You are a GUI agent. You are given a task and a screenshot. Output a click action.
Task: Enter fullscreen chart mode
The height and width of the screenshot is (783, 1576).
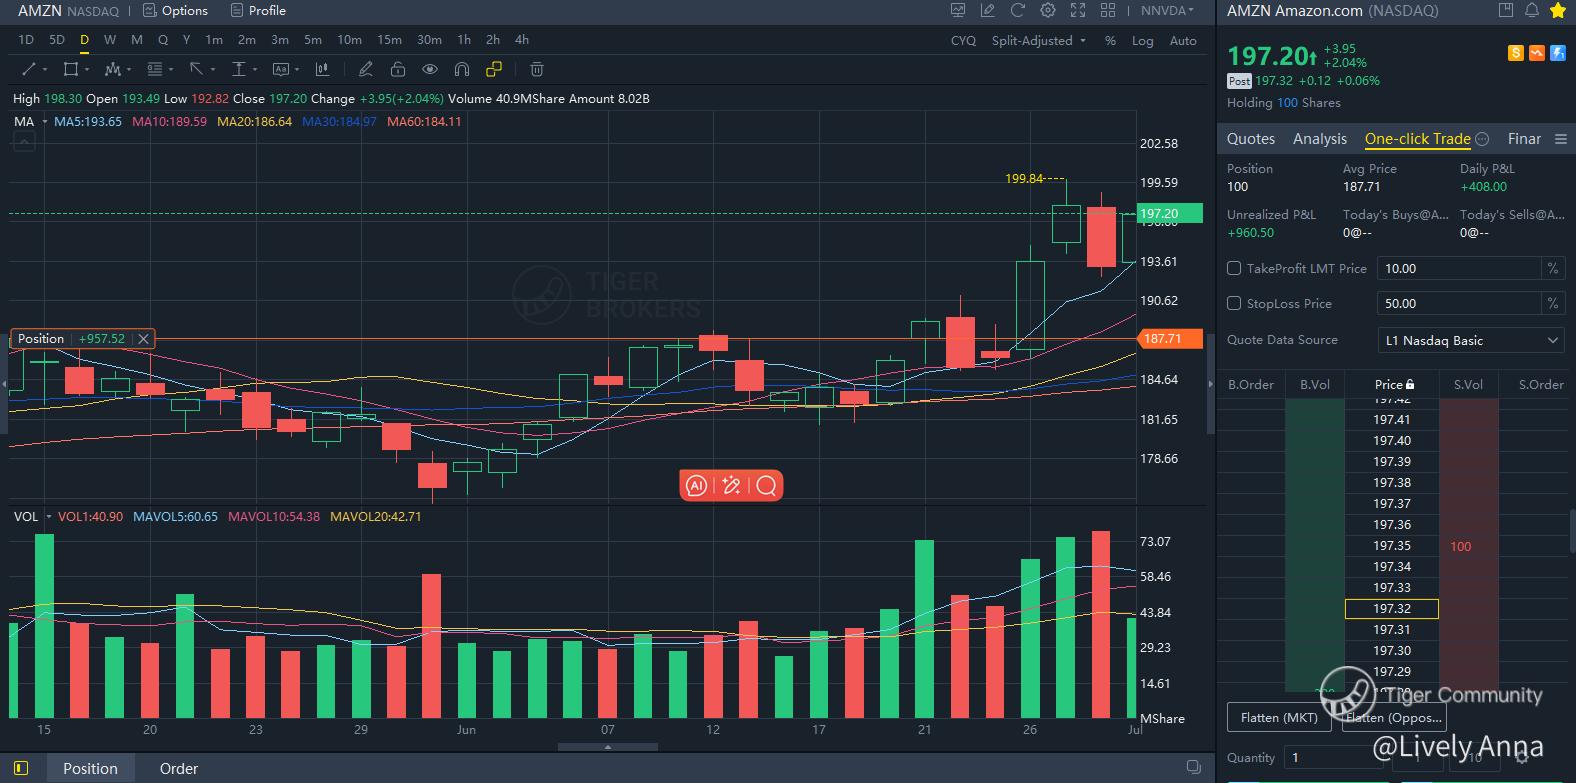[x=1078, y=10]
